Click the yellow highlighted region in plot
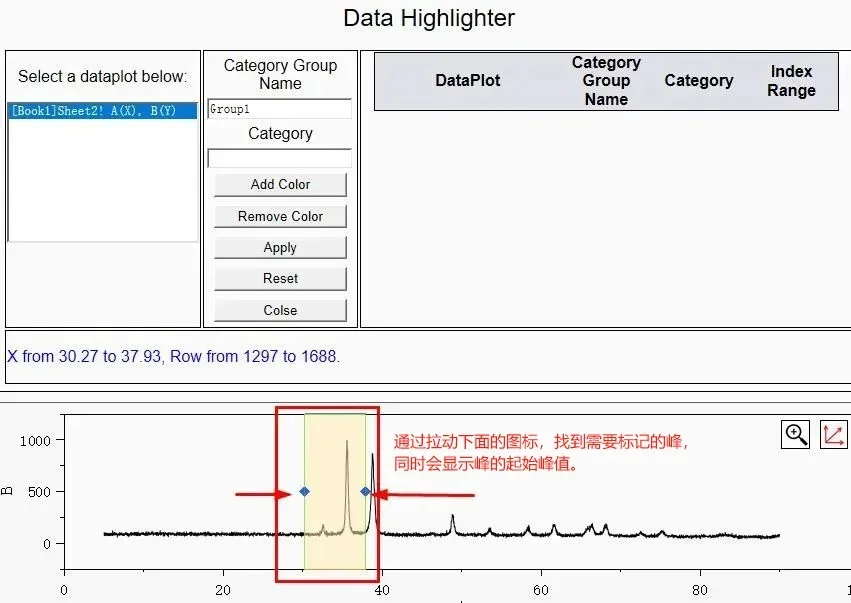 click(335, 492)
